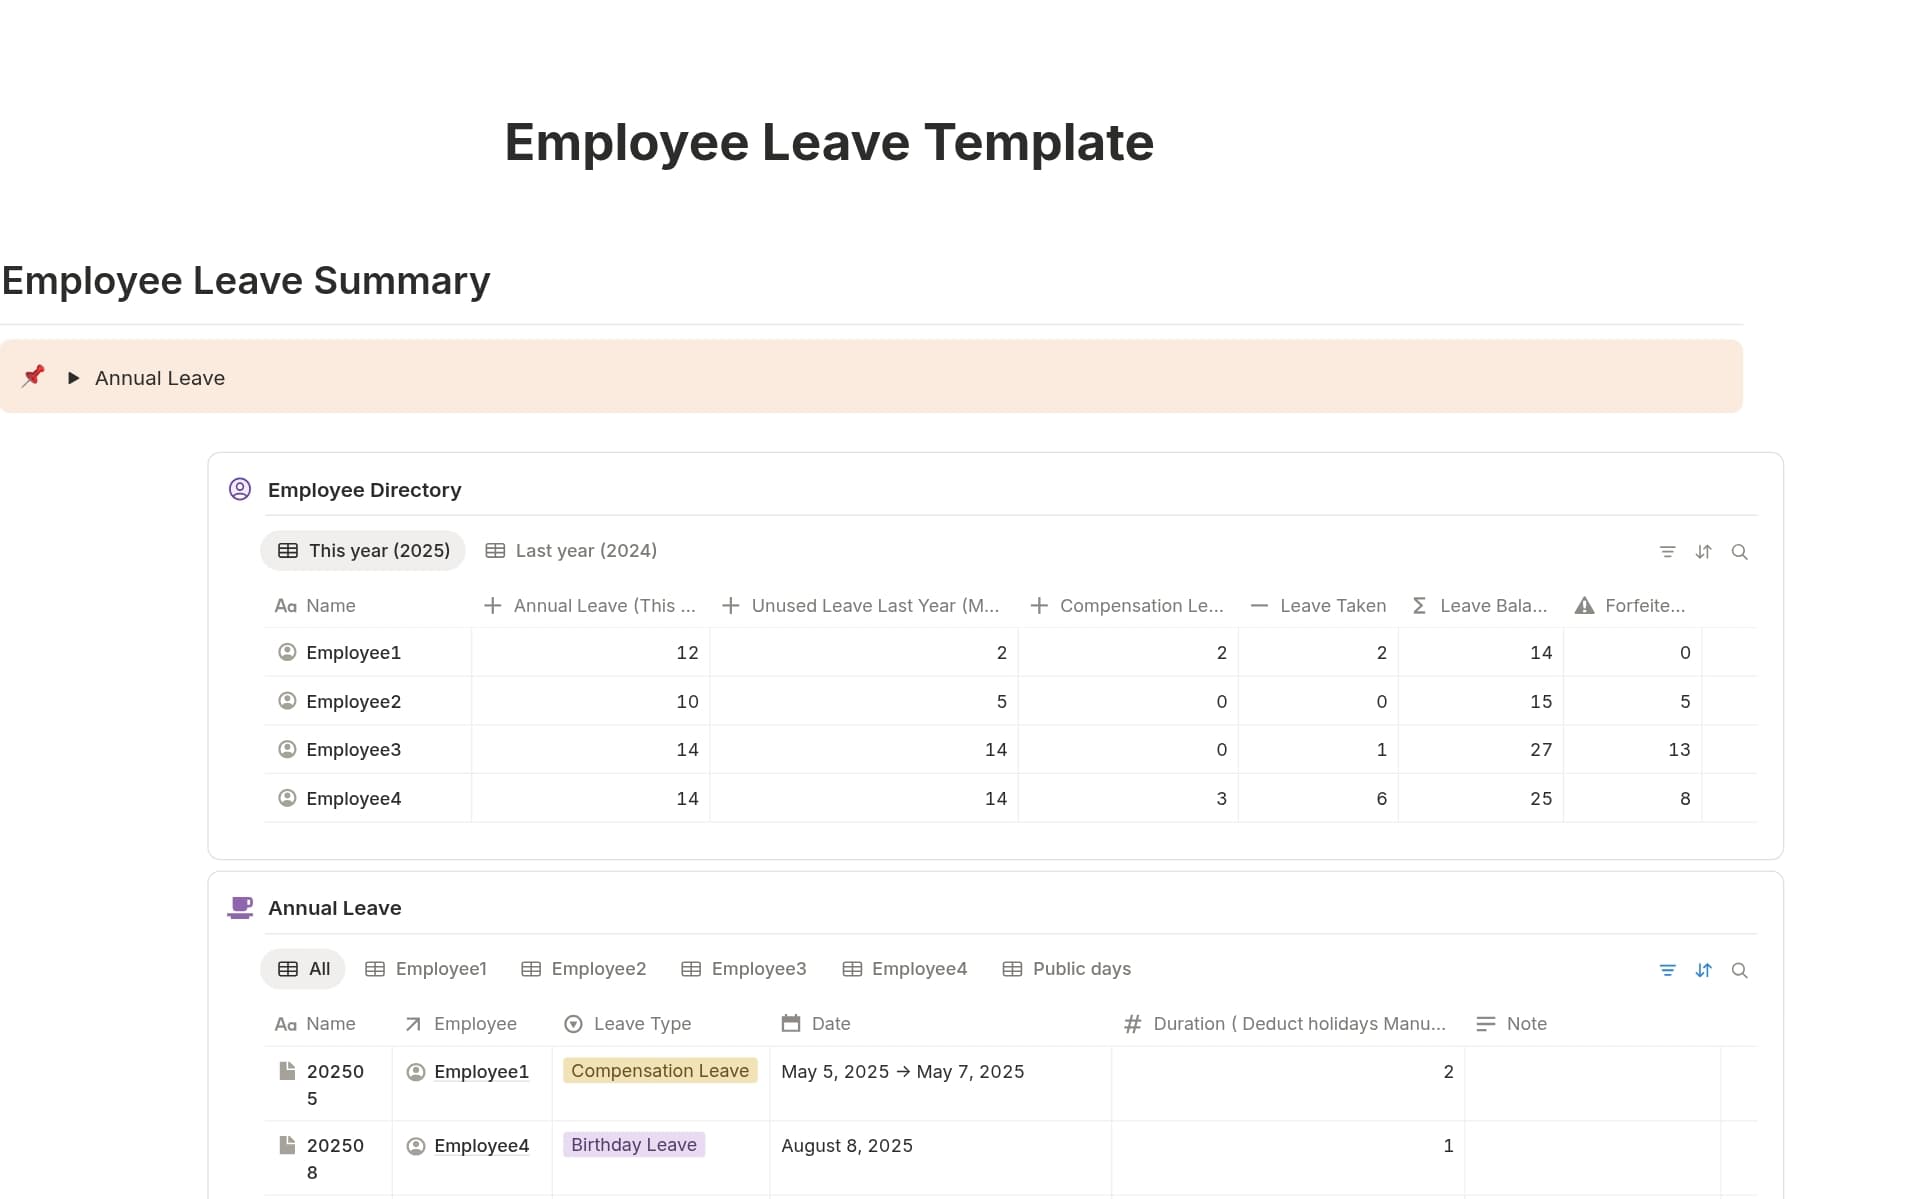Open search in the Annual Leave table

(x=1740, y=970)
